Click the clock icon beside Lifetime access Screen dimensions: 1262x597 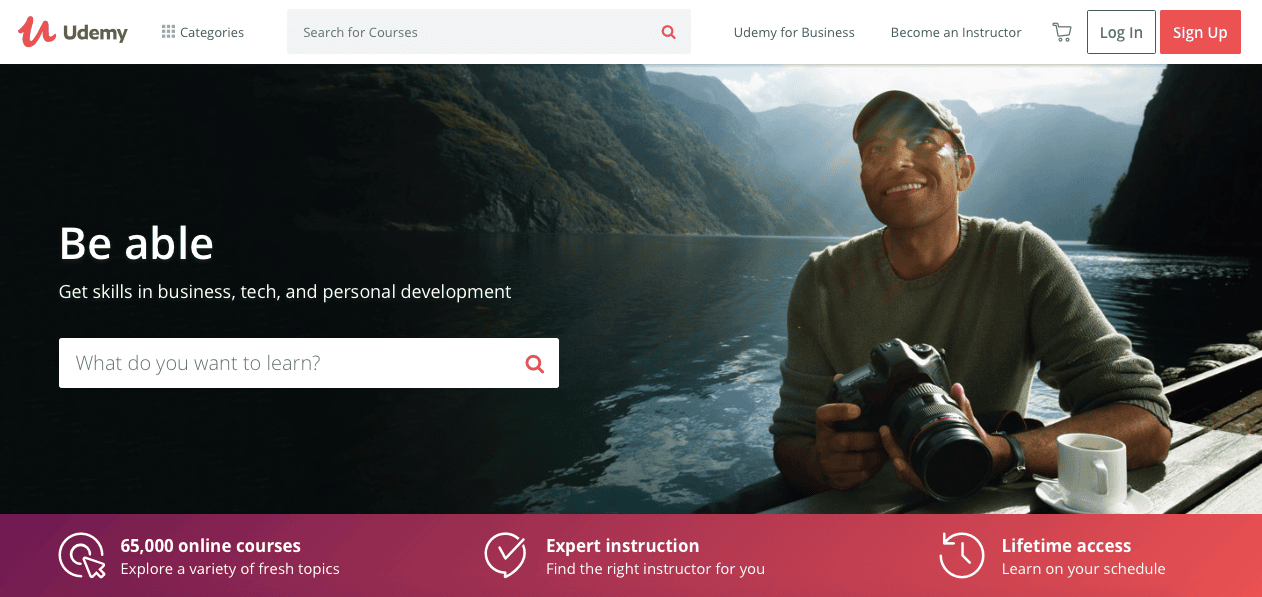(x=962, y=555)
